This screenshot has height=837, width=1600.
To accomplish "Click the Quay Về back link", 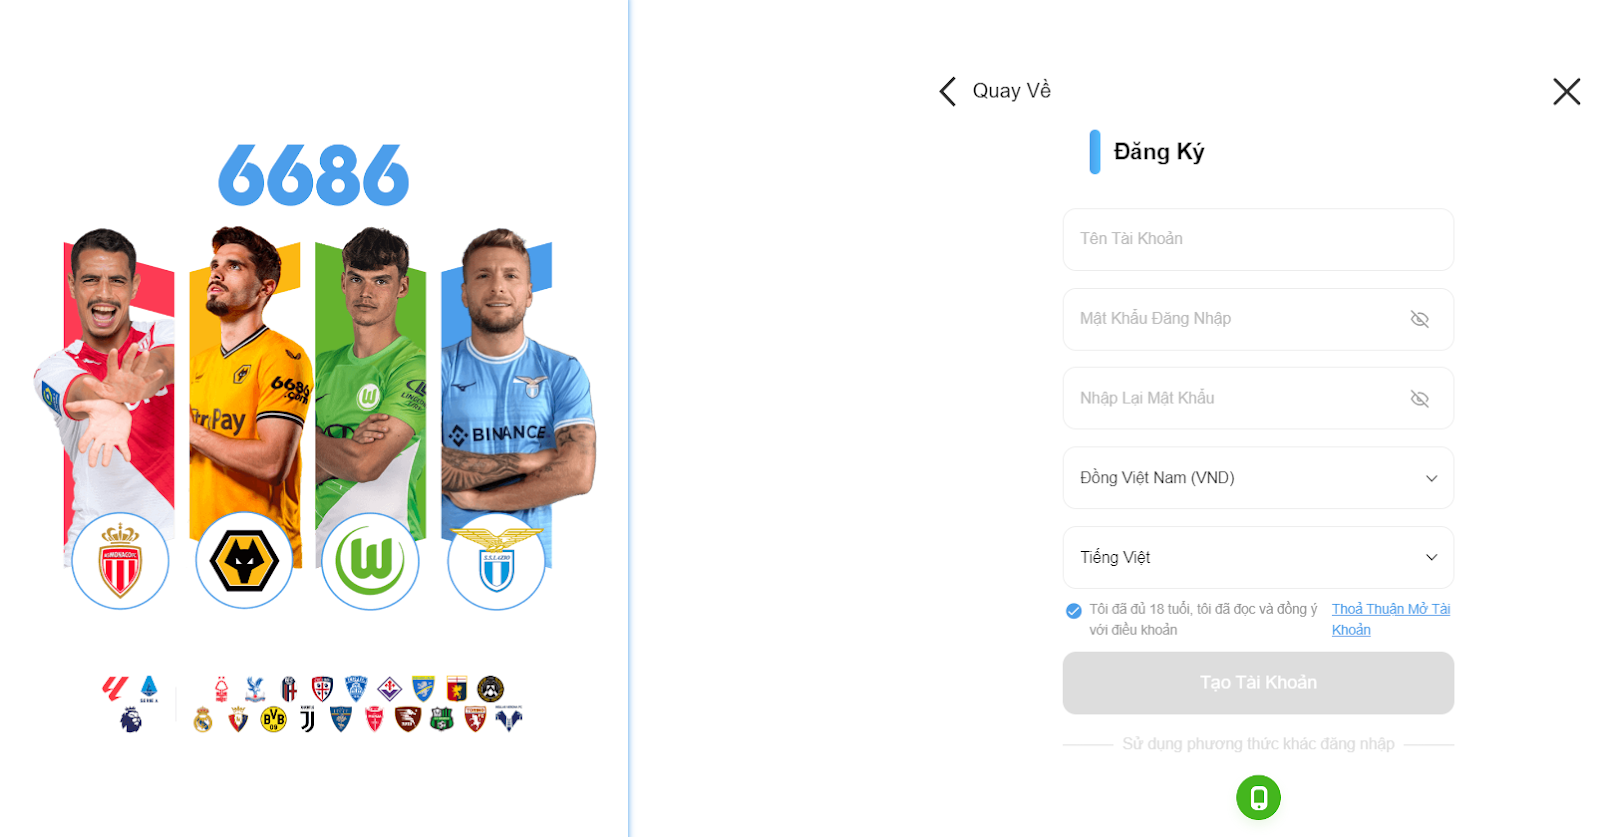I will (x=1011, y=91).
